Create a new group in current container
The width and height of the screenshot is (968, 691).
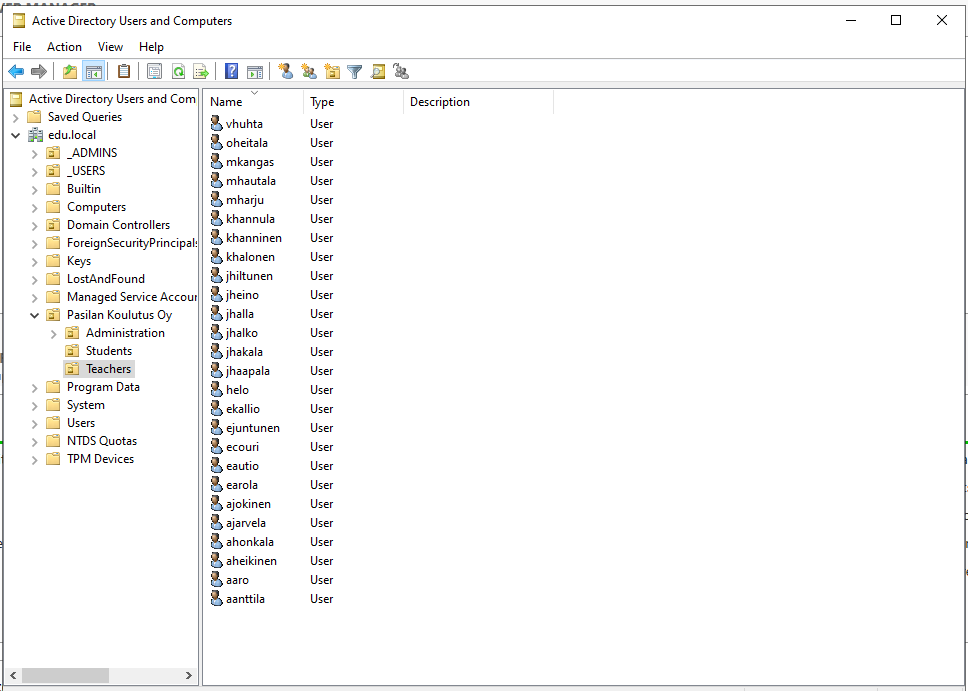tap(309, 72)
